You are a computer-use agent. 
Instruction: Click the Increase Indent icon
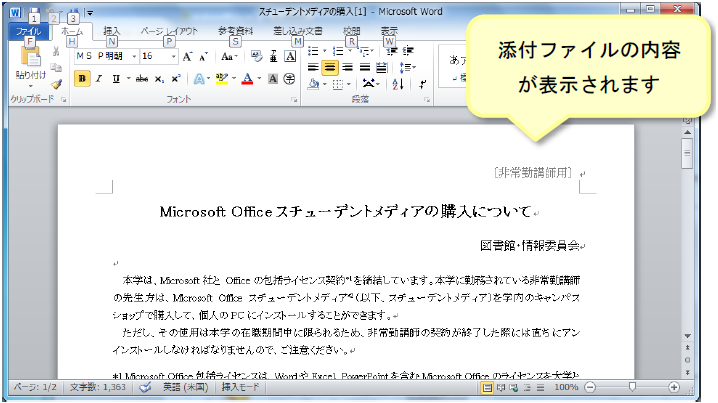pyautogui.click(x=408, y=51)
